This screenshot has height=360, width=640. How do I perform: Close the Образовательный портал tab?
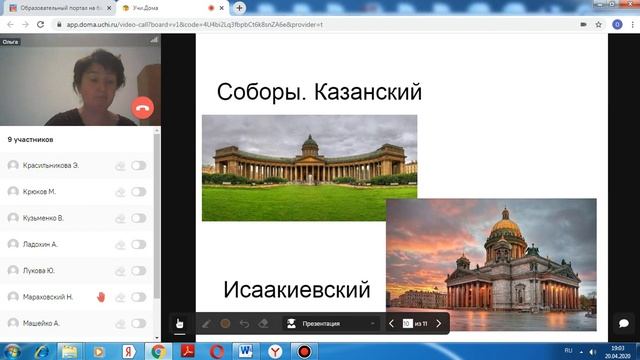click(109, 8)
